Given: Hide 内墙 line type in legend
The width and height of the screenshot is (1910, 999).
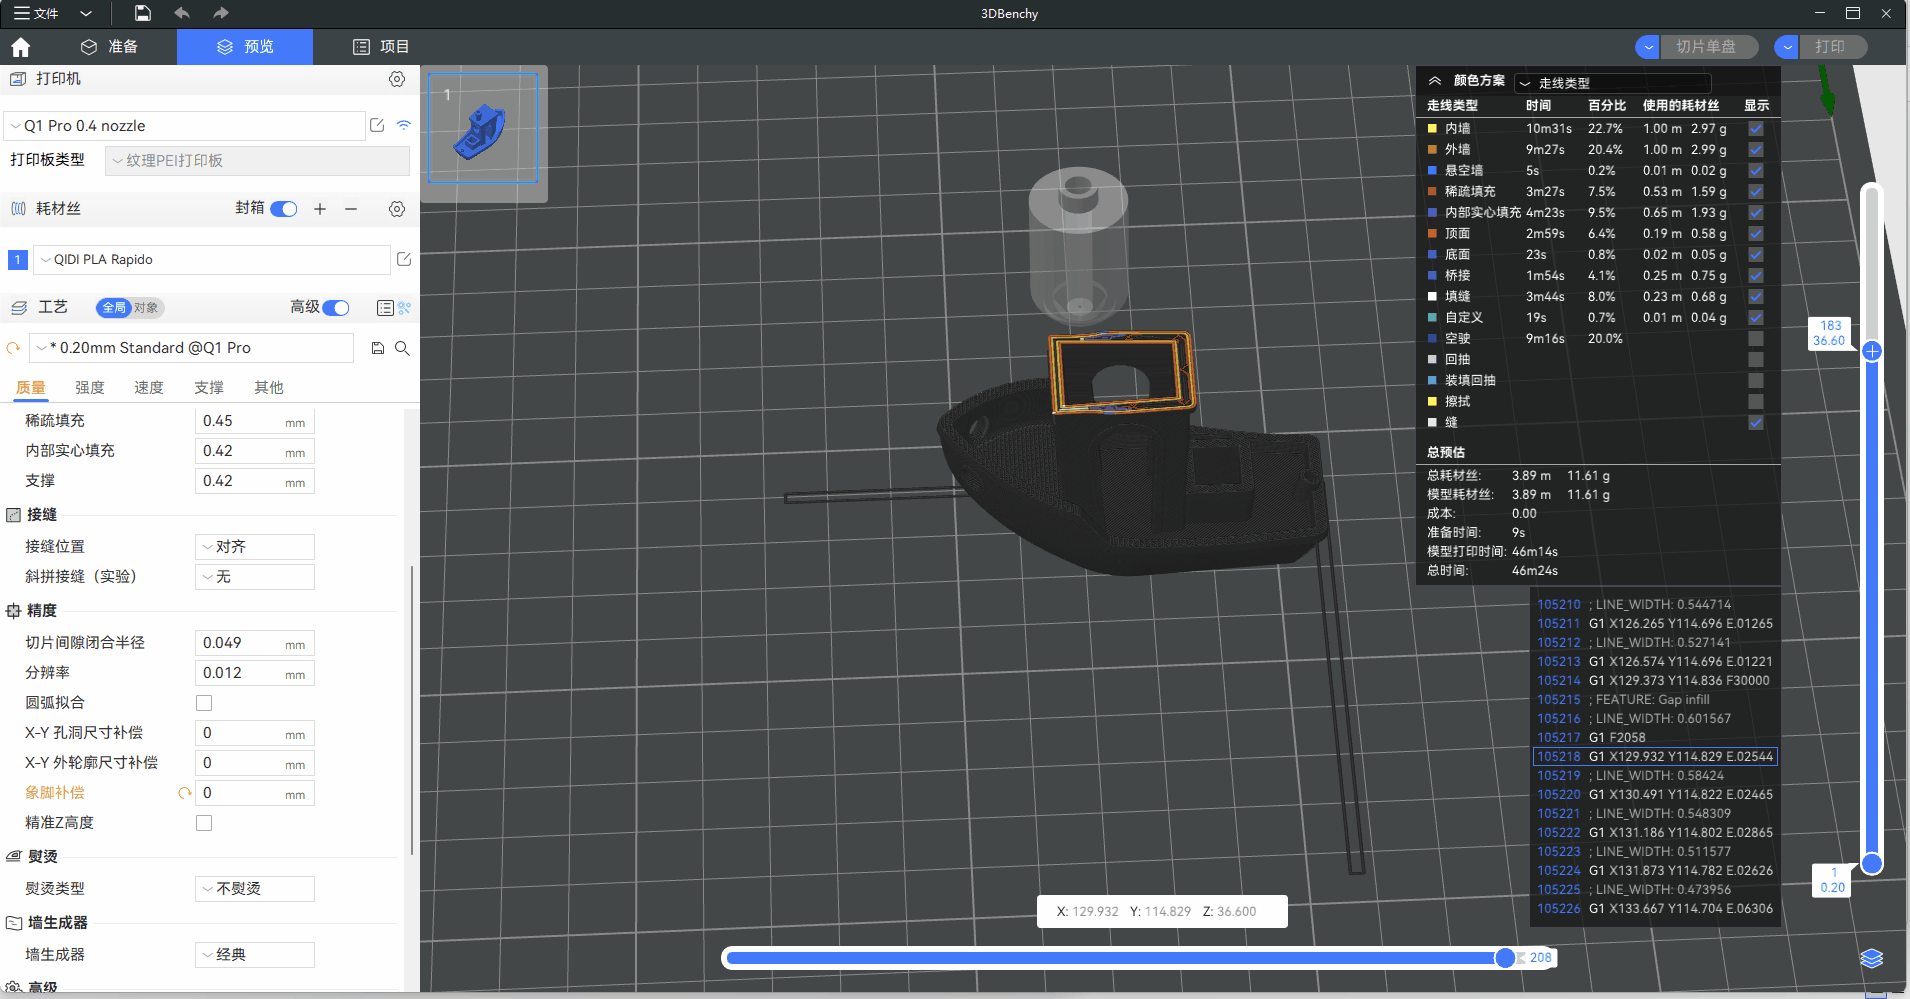Looking at the screenshot, I should point(1756,129).
